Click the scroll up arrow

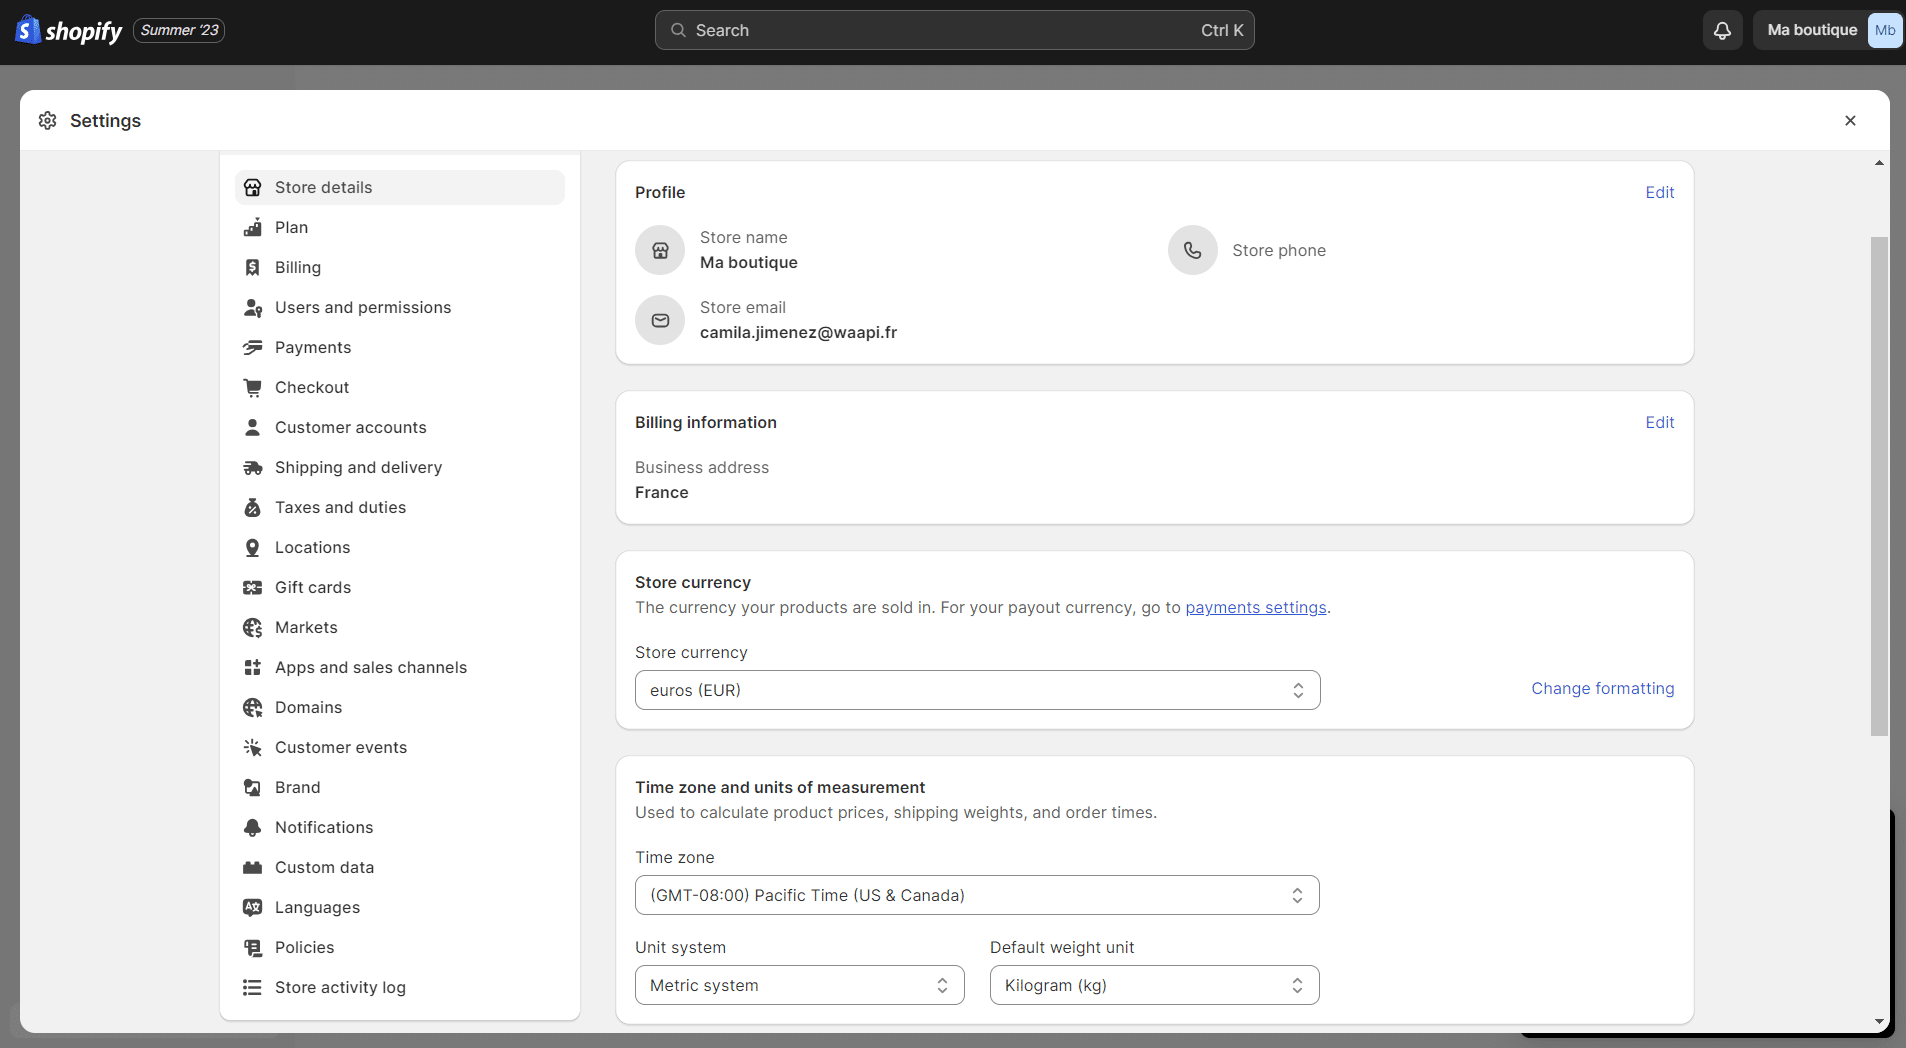point(1879,162)
